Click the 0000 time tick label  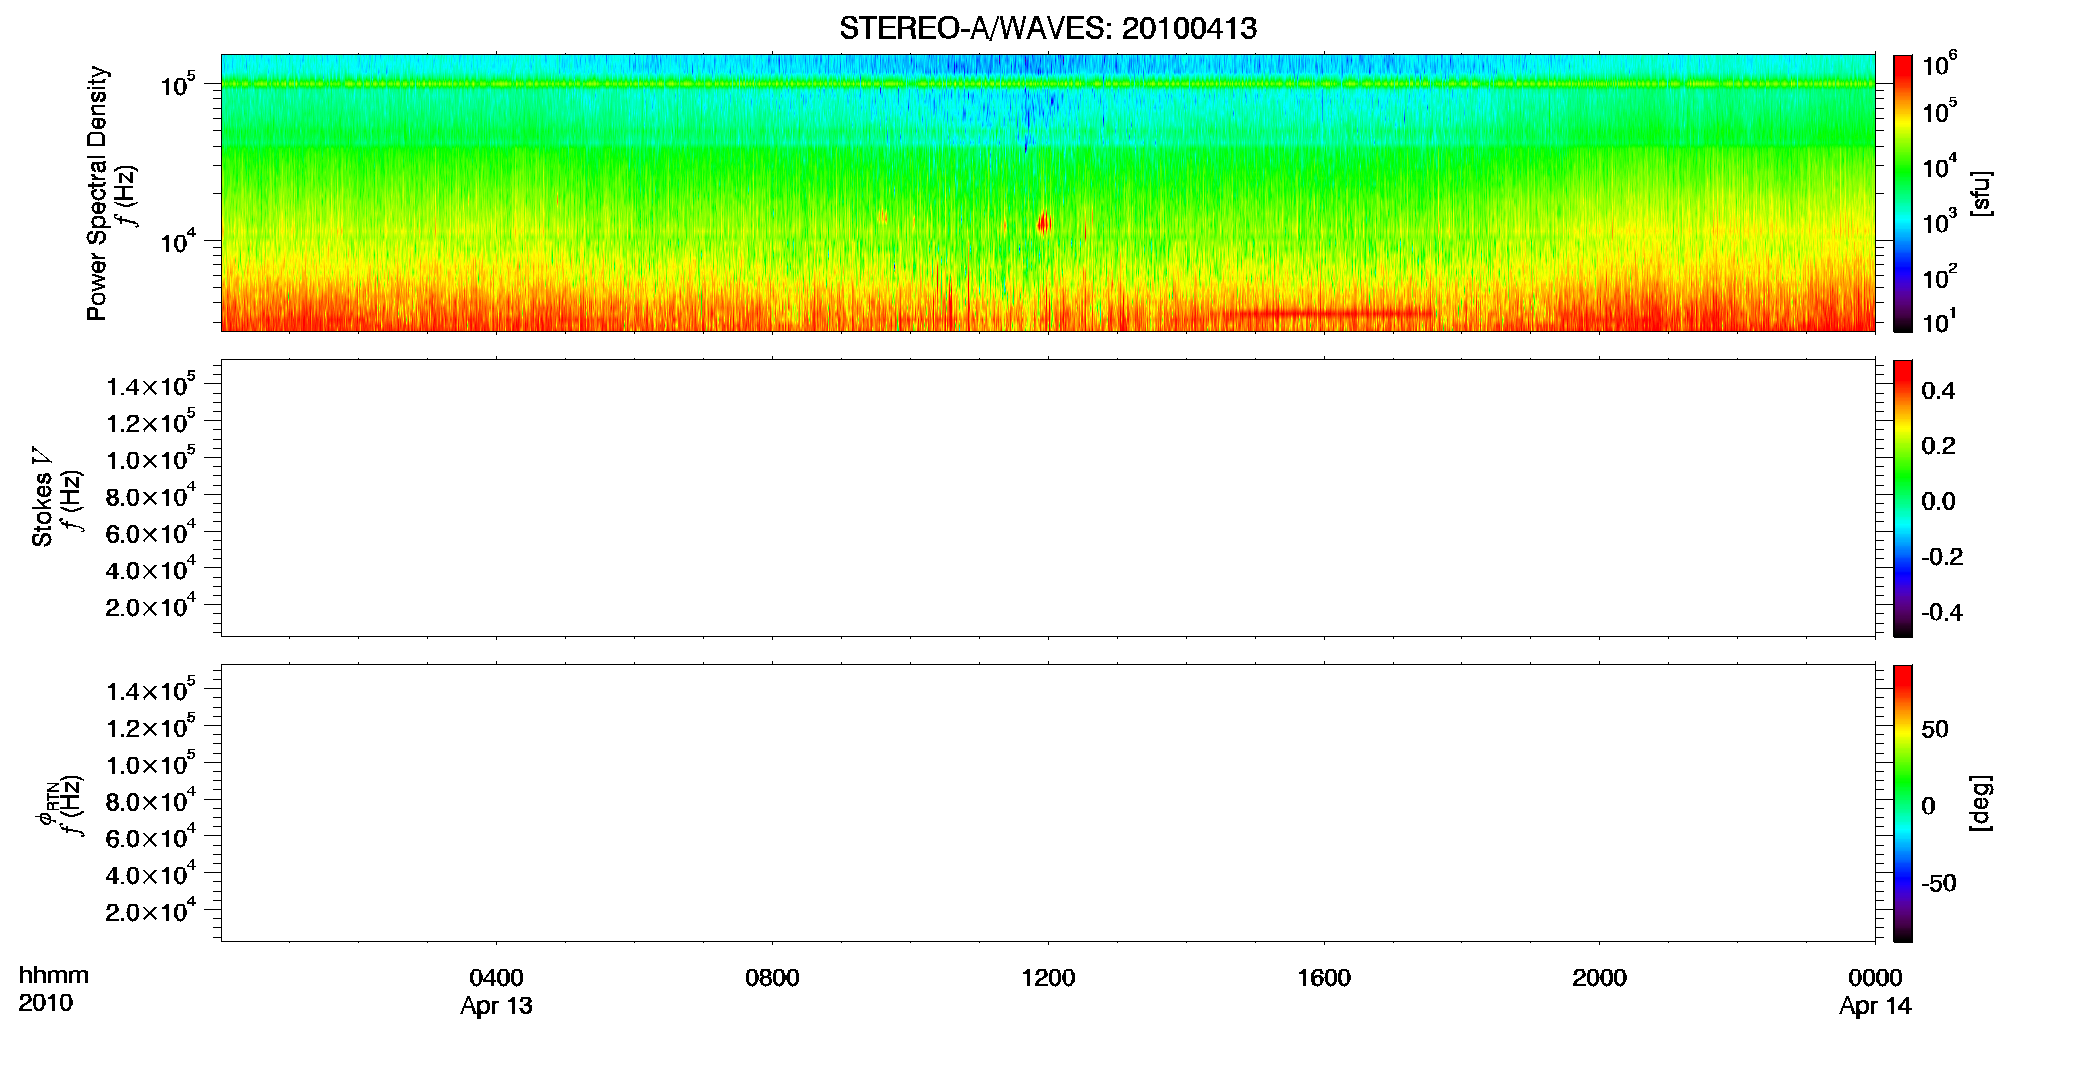1875,978
